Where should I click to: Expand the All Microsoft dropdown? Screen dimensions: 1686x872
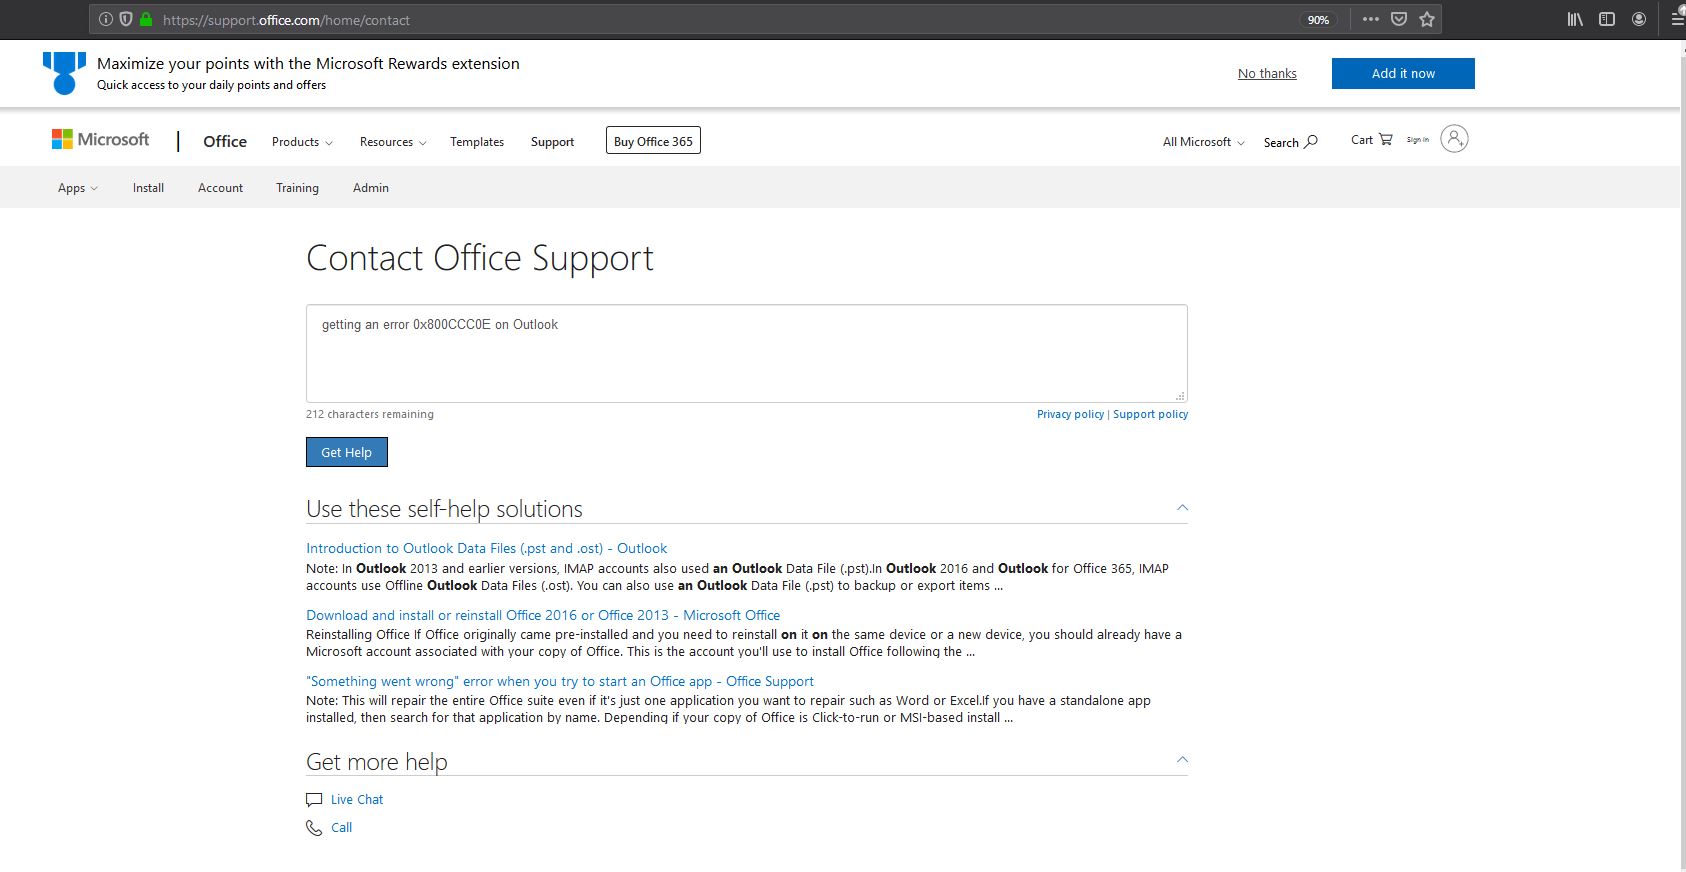(1204, 142)
